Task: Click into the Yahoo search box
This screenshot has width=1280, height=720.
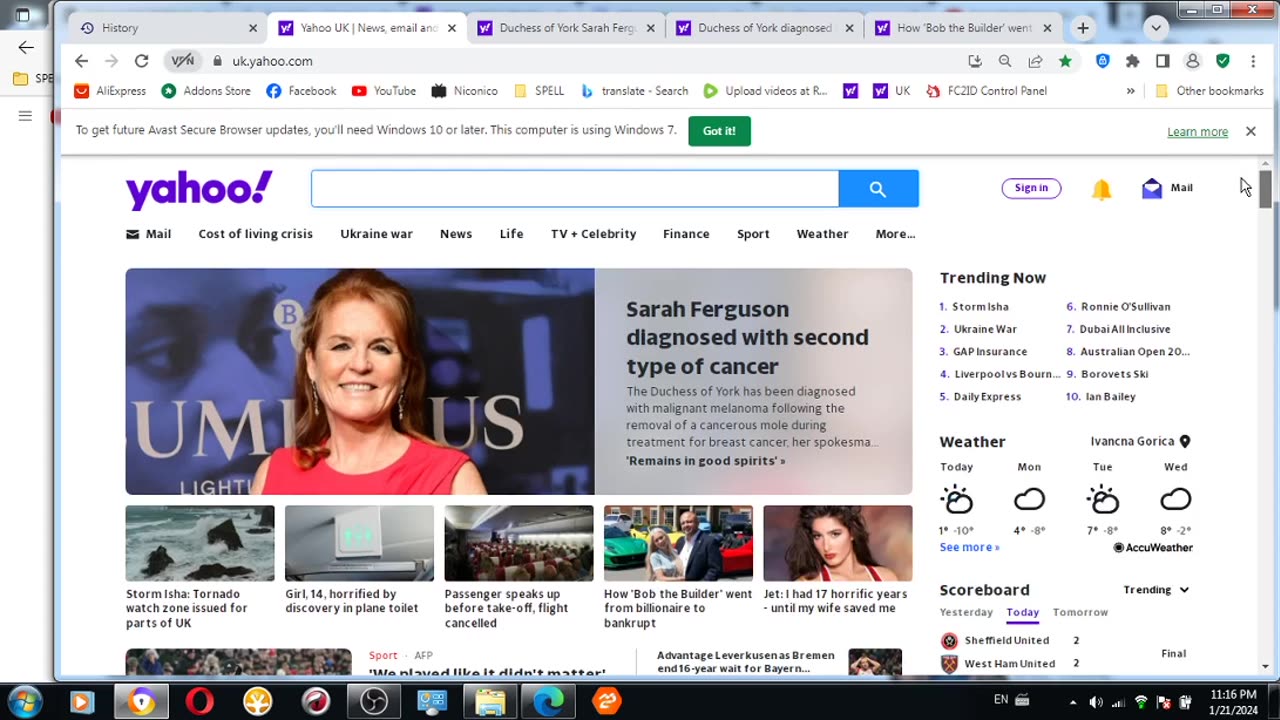Action: (x=575, y=188)
